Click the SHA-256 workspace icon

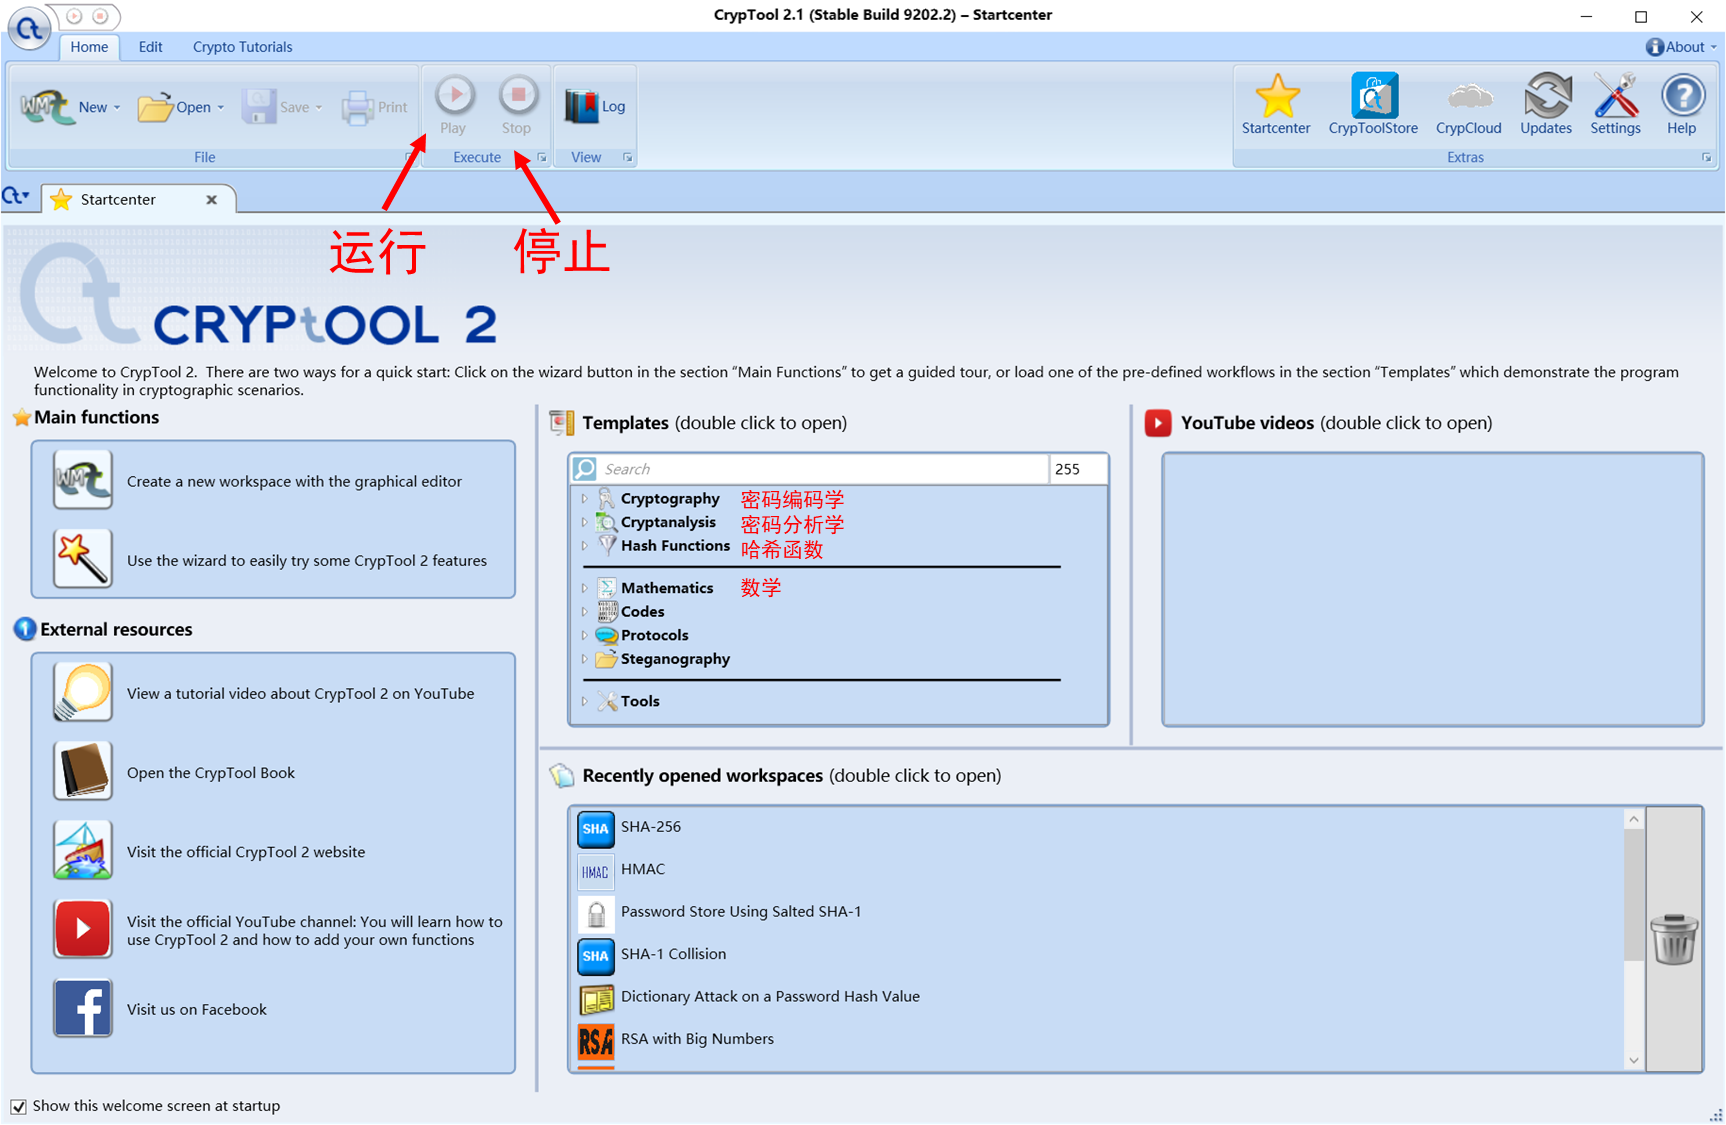tap(596, 828)
